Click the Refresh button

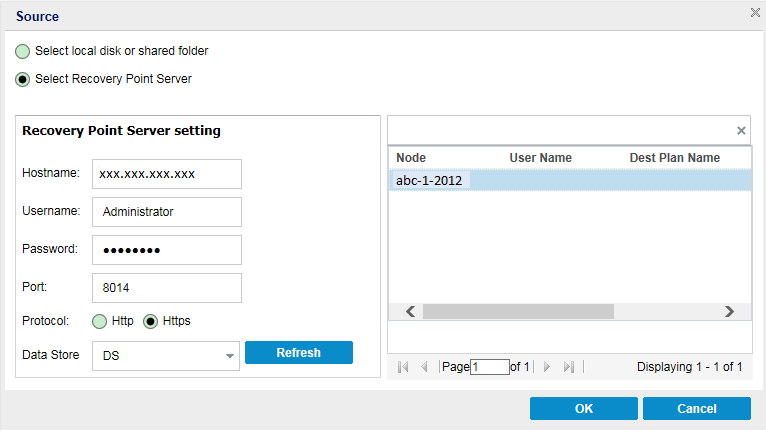tap(298, 352)
